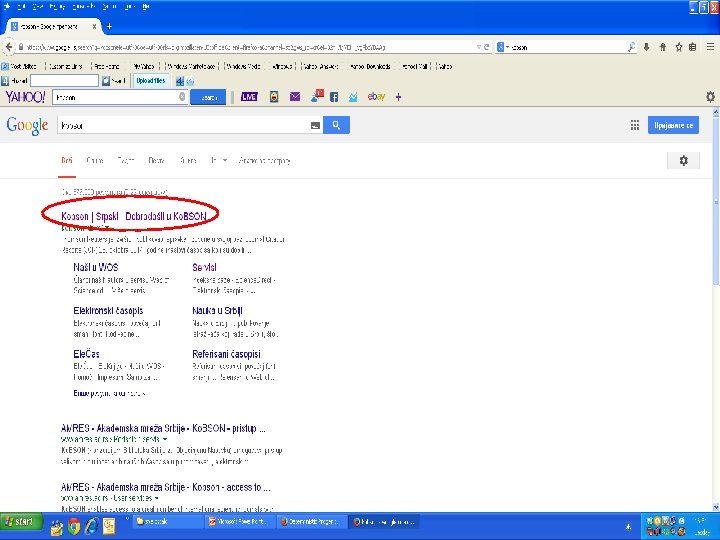Open the eBay icon in Yahoo toolbar

376,96
